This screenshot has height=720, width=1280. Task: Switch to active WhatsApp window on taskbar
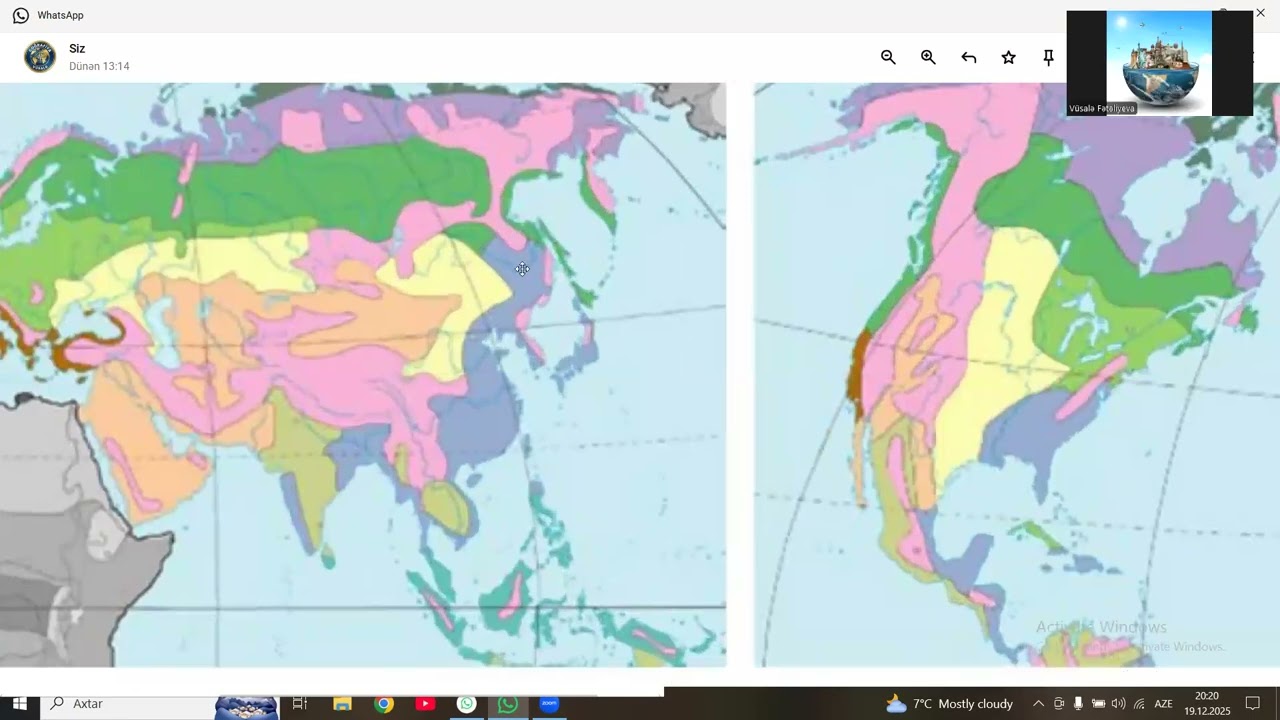tap(508, 704)
